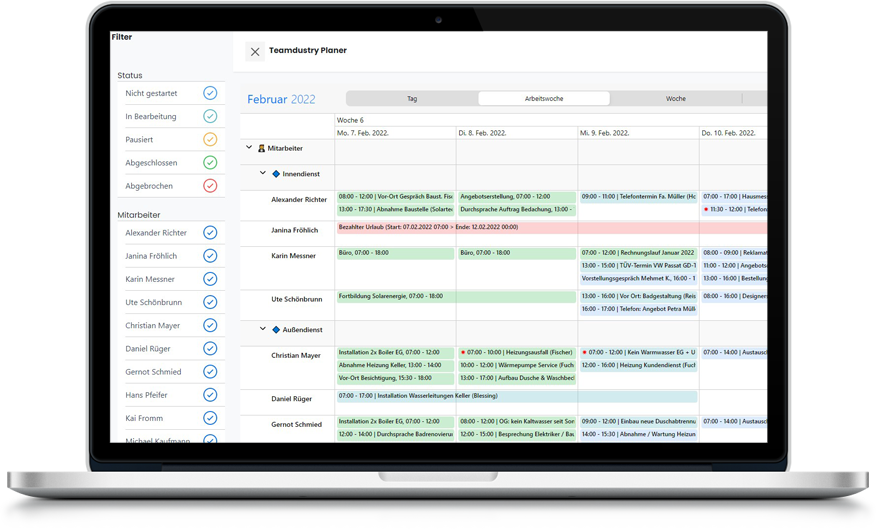This screenshot has width=876, height=529.
Task: Open Heizungsausfall (Fischer) urgent appointment
Action: click(x=517, y=352)
